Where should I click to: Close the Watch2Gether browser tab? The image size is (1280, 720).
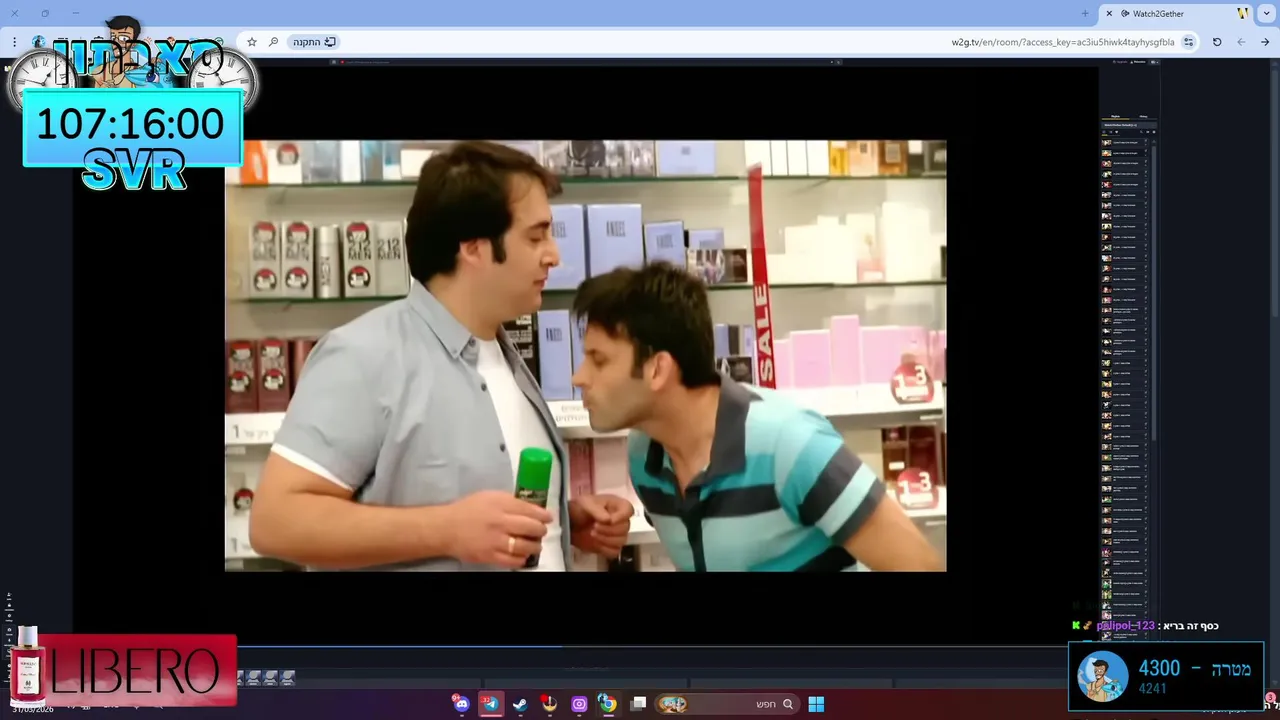tap(1109, 14)
